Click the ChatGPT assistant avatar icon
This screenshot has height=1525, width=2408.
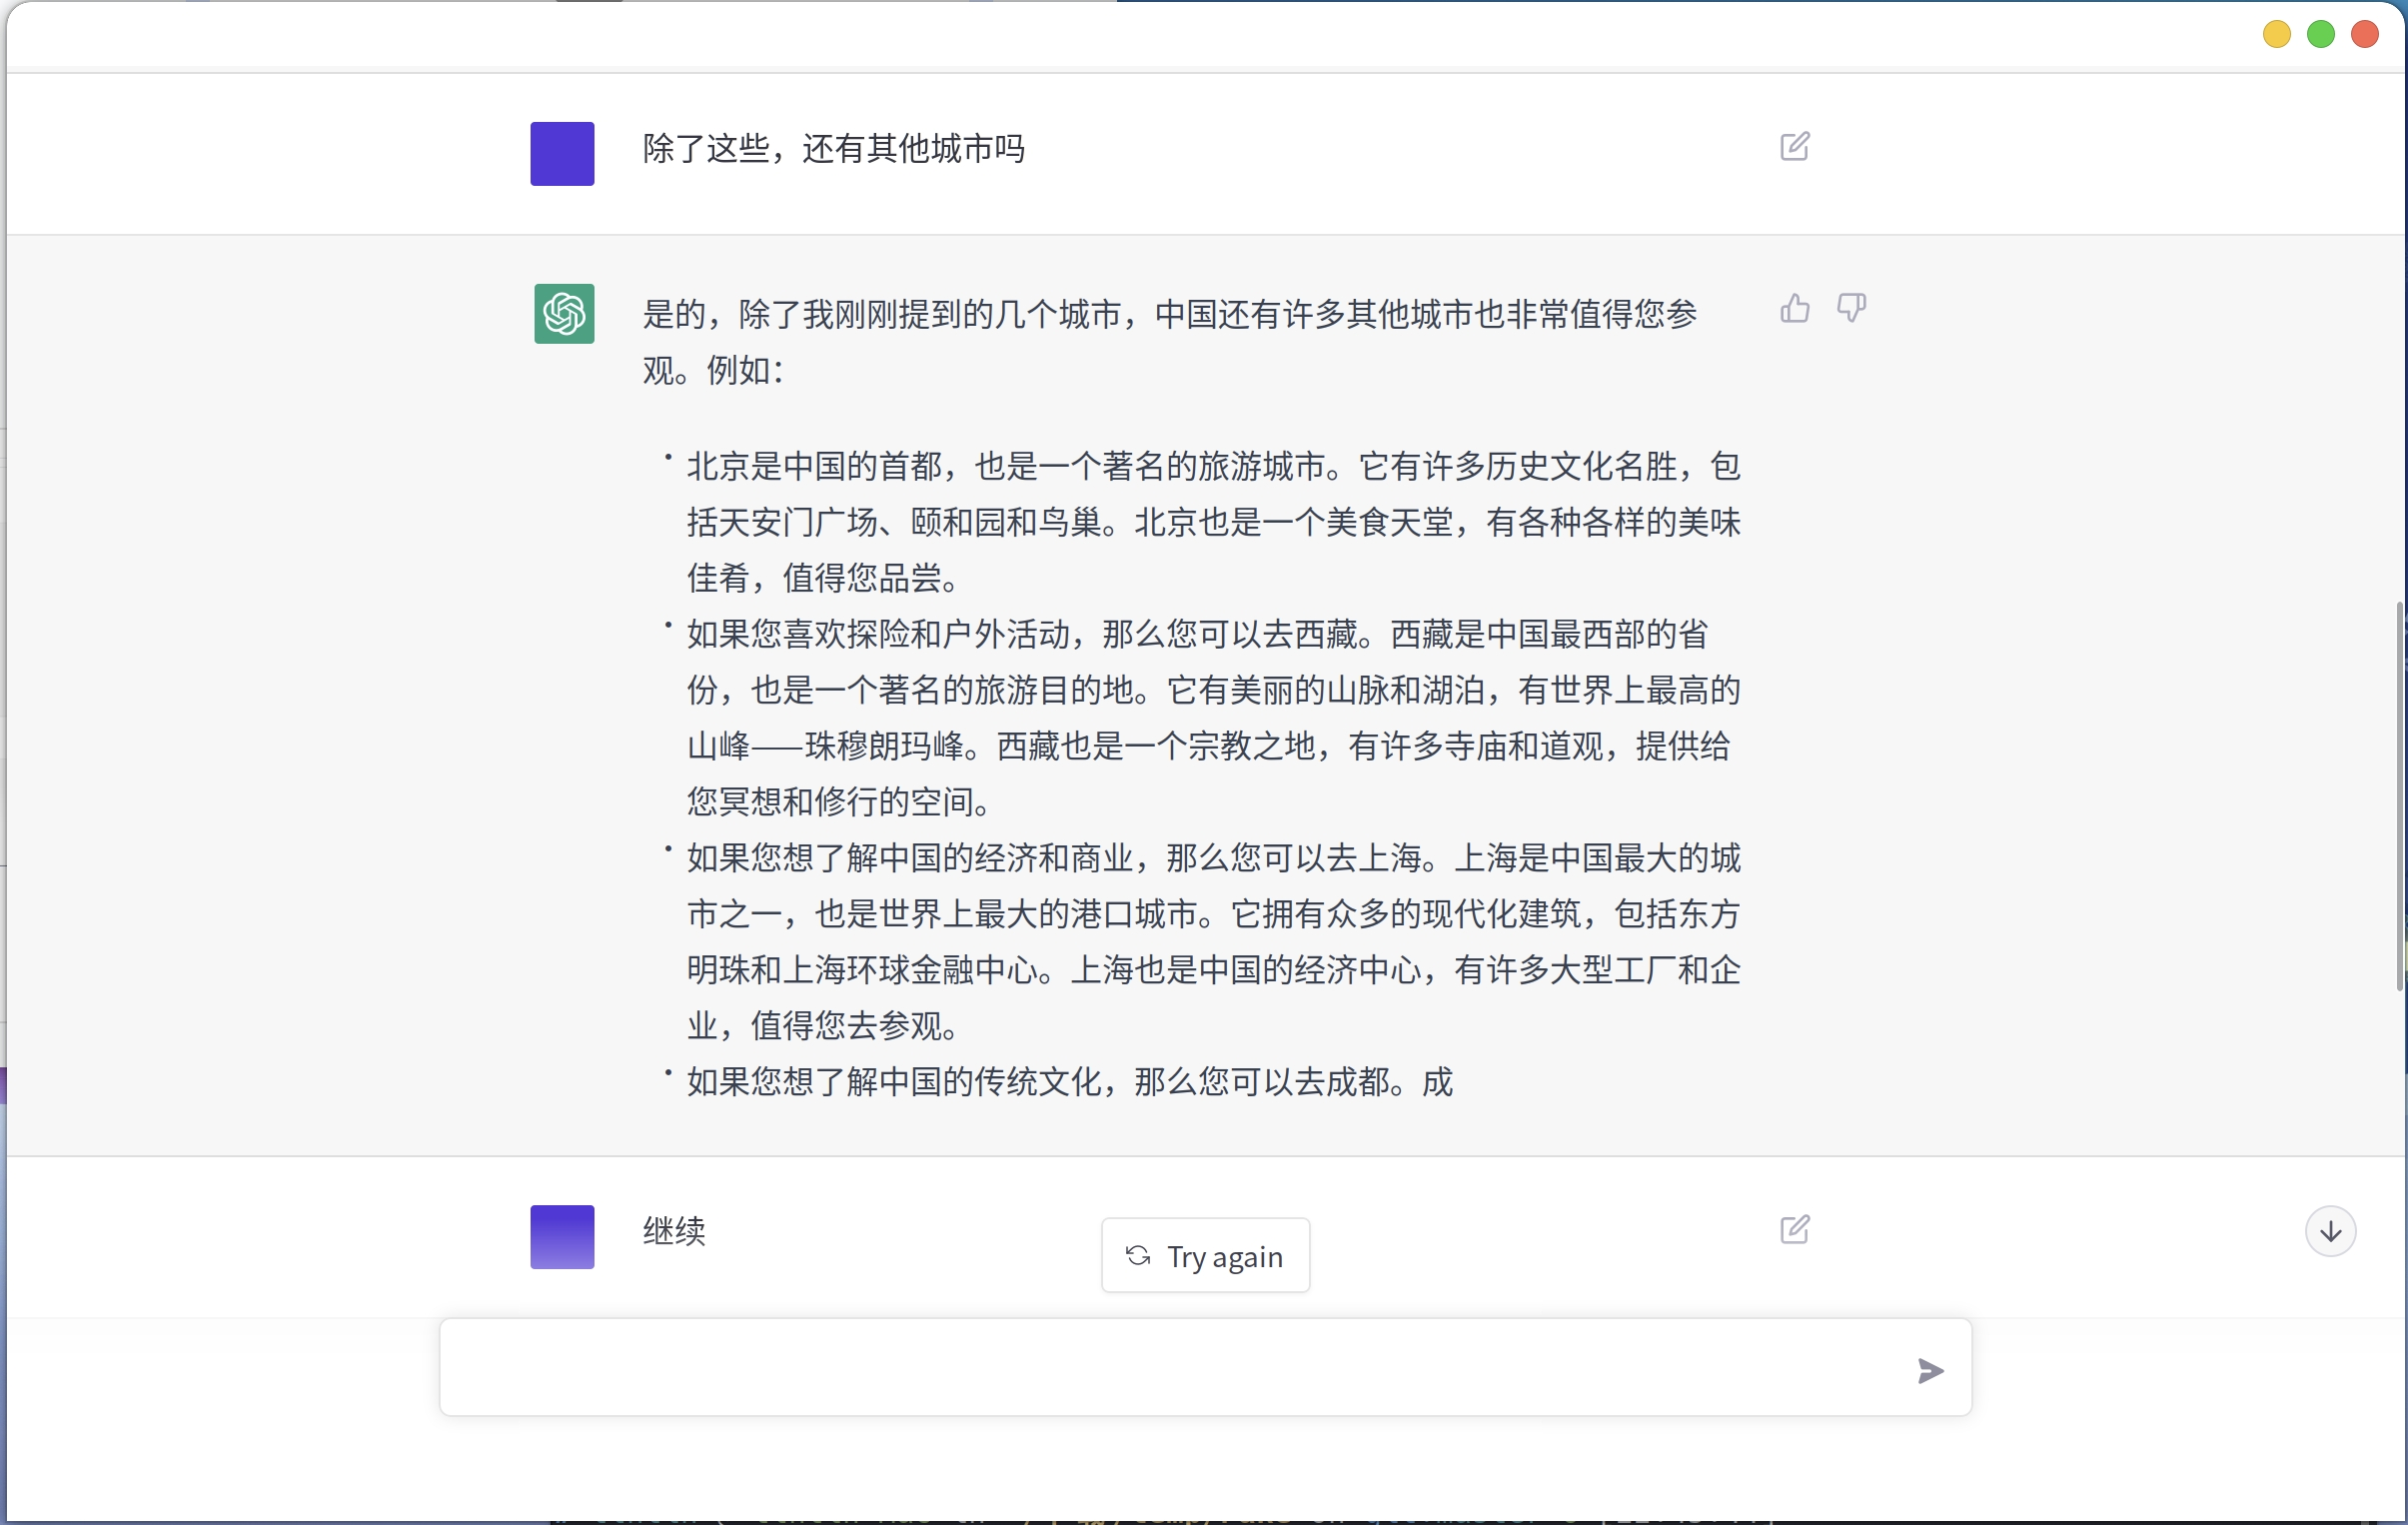pyautogui.click(x=564, y=314)
